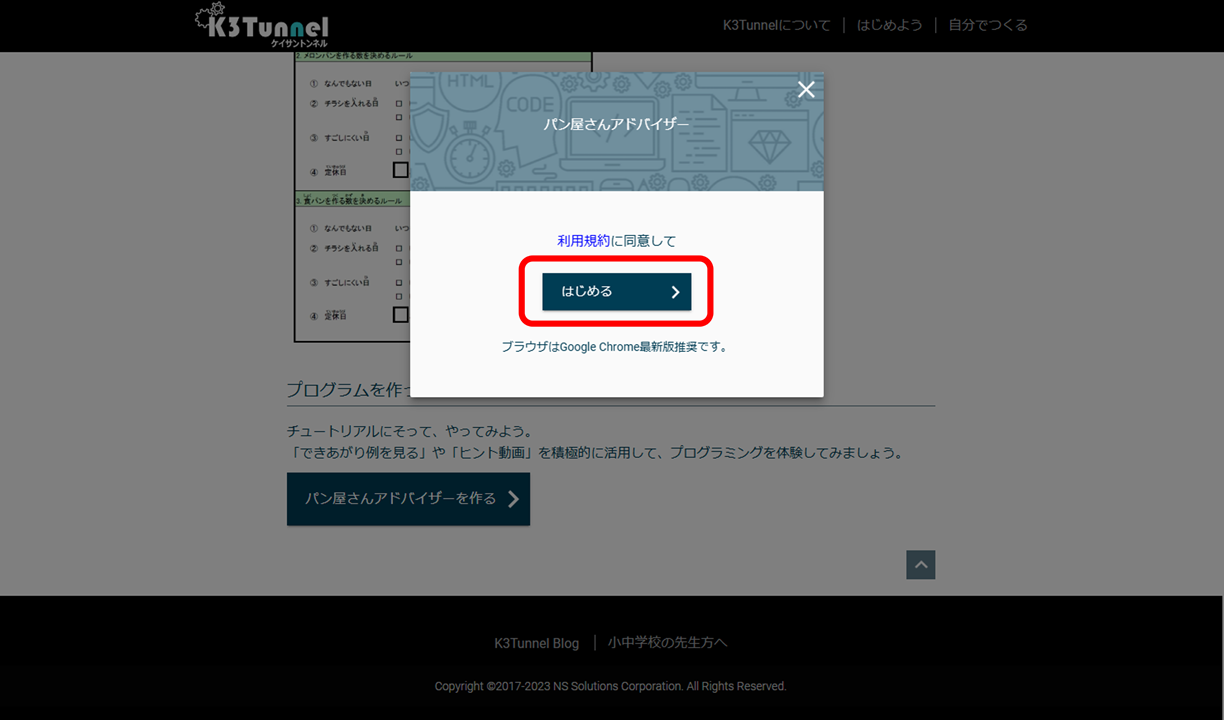Click the diamond icon in the dialog banner
Viewport: 1224px width, 720px height.
tap(768, 146)
